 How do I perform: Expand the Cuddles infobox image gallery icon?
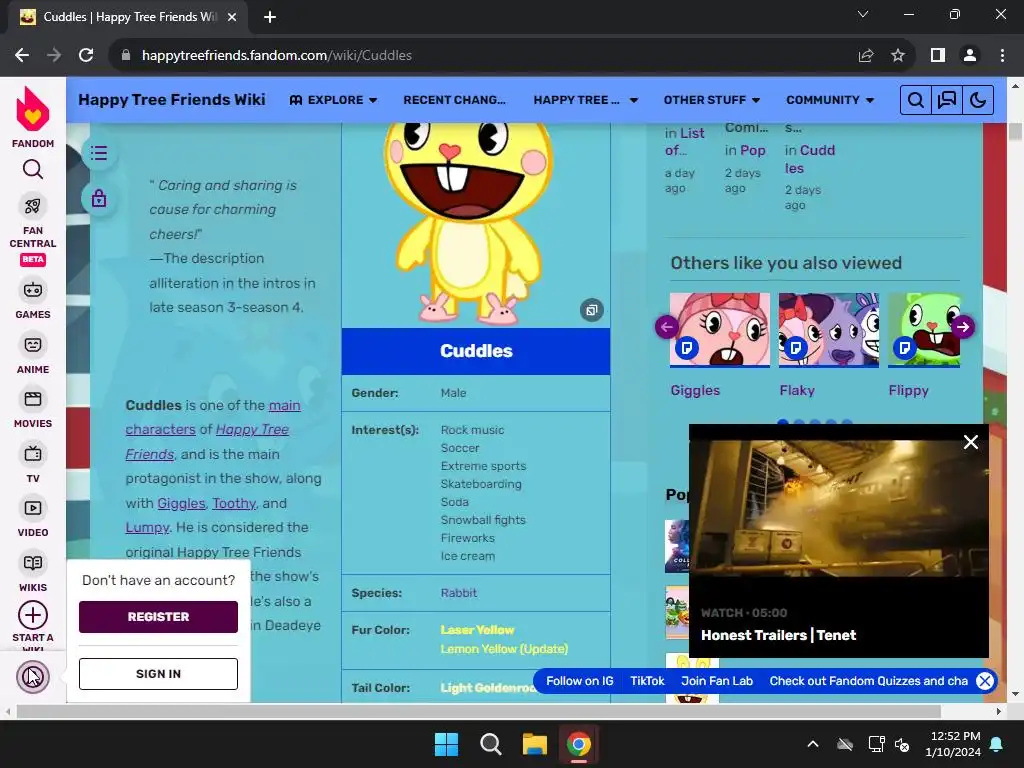(592, 310)
